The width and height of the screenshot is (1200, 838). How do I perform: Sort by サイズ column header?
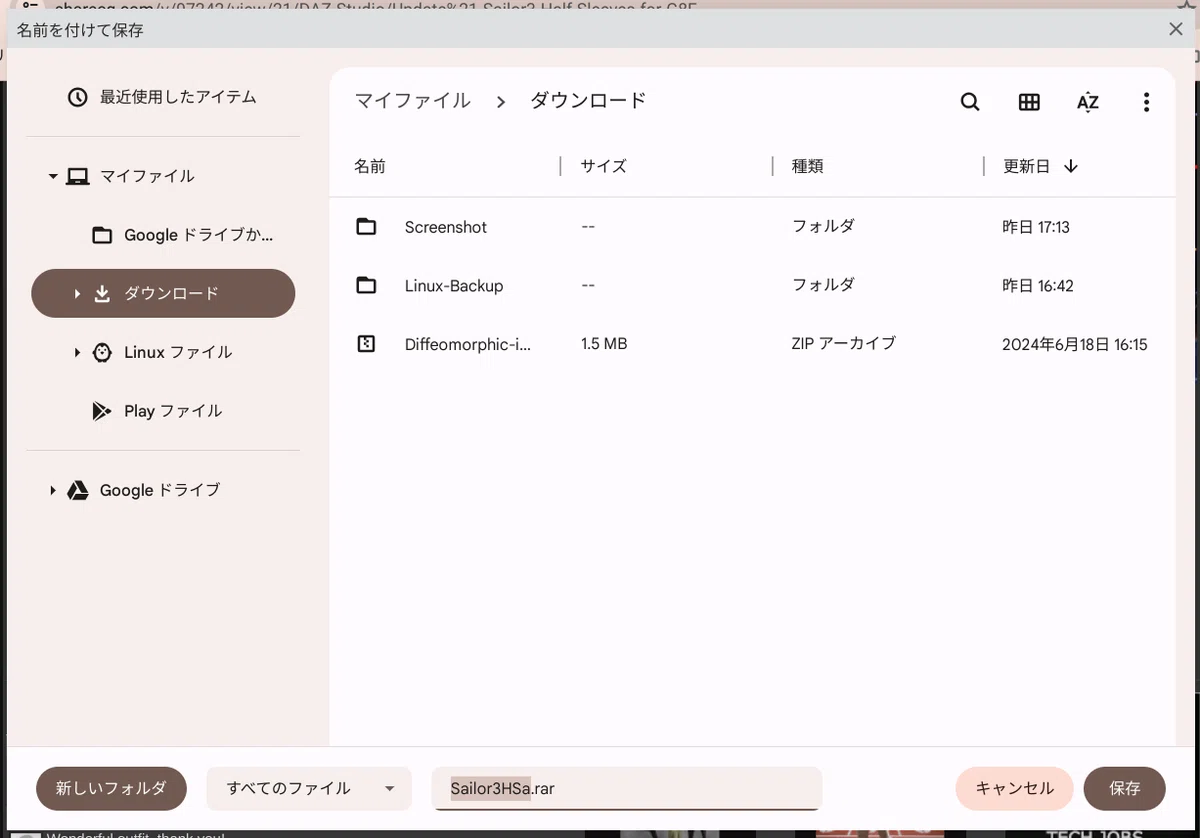604,166
